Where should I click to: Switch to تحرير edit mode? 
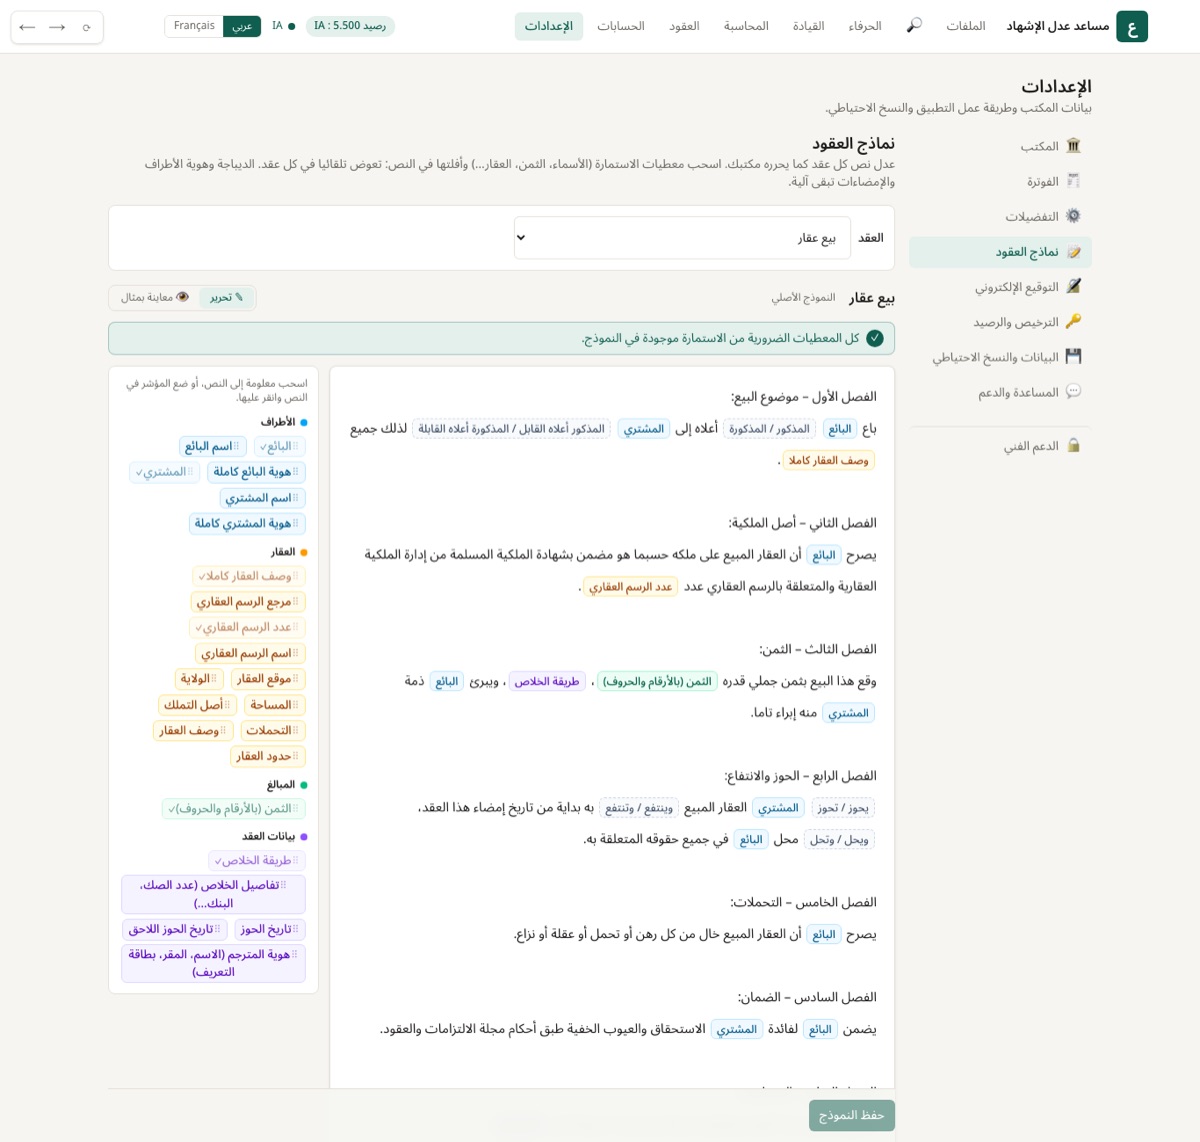coord(226,297)
